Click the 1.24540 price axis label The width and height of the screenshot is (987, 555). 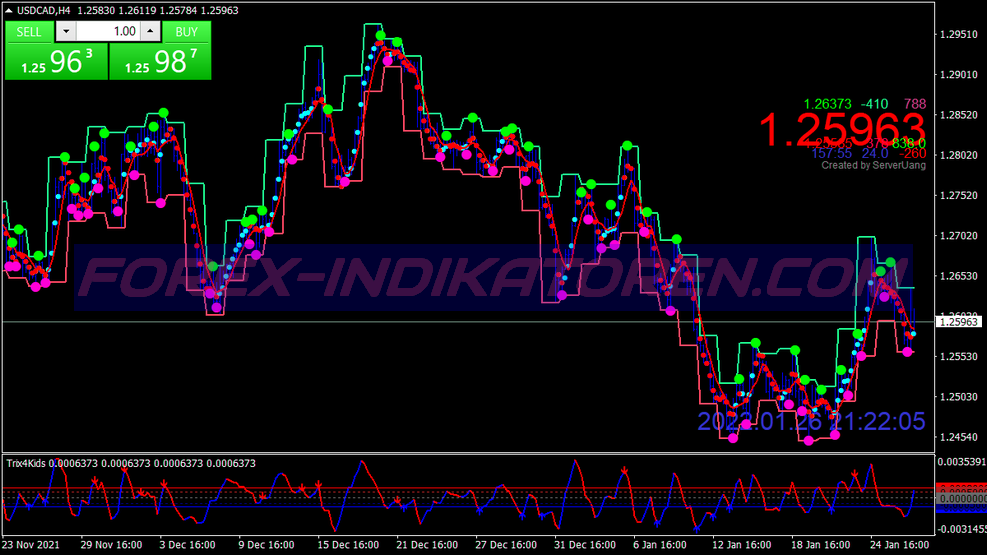959,437
